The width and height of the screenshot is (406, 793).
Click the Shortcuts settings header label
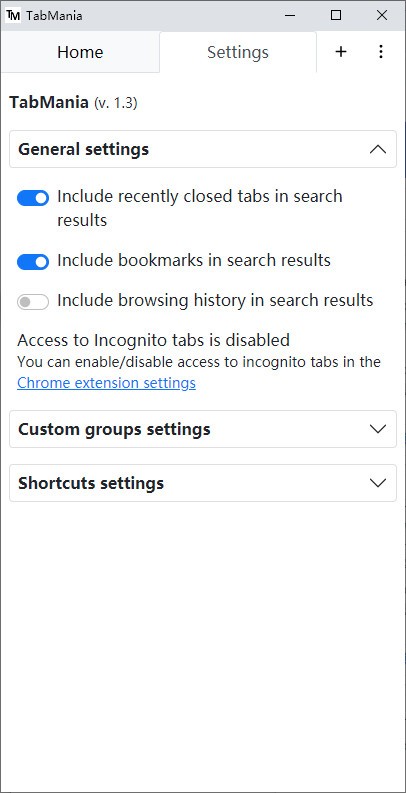[91, 483]
